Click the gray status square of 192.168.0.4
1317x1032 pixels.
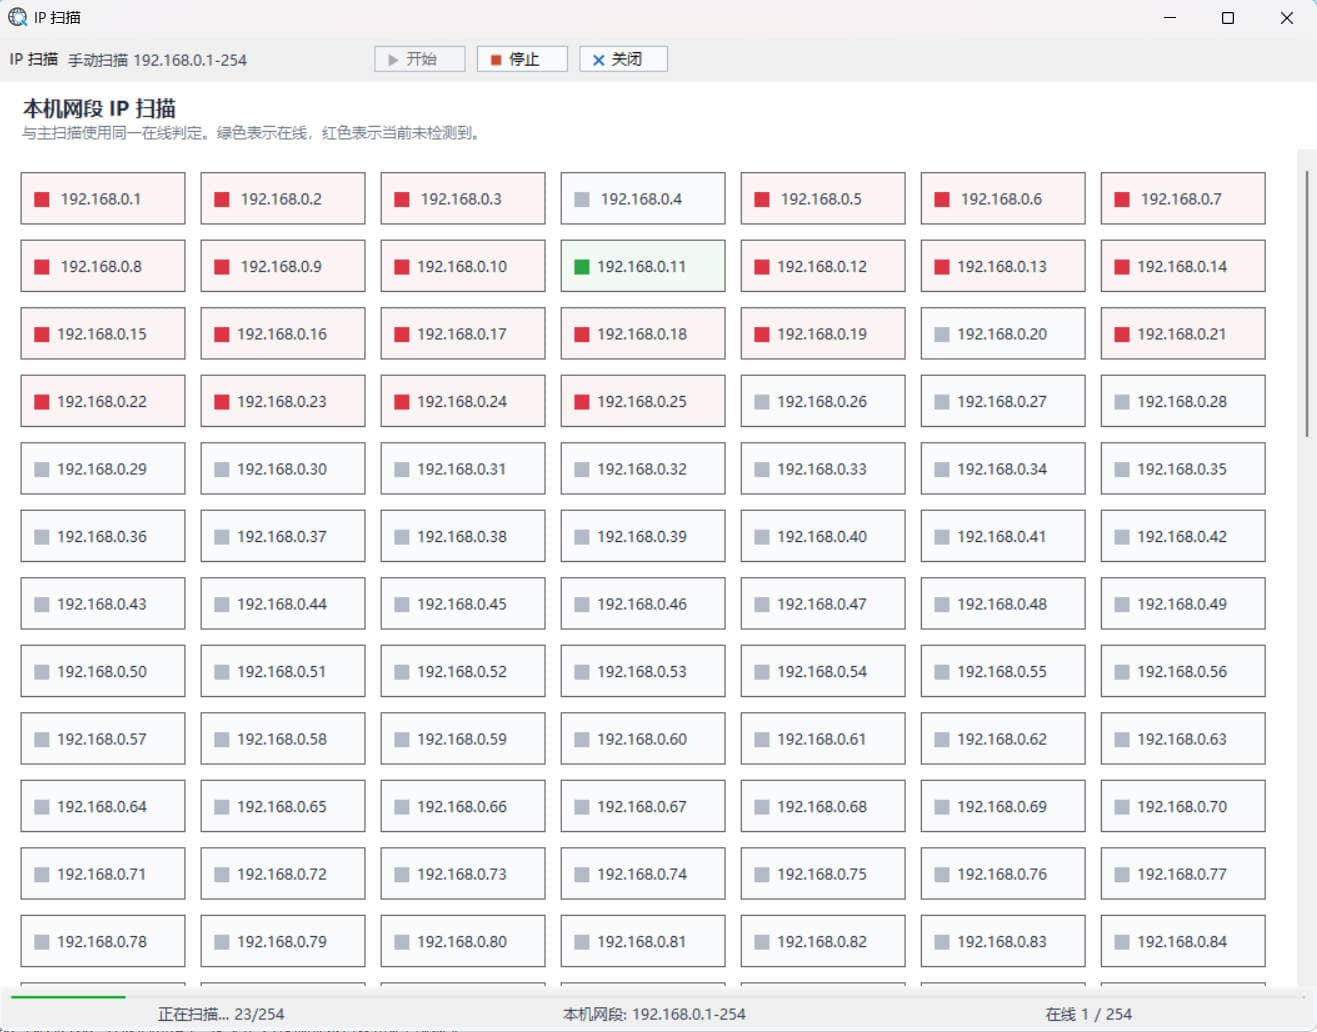pyautogui.click(x=582, y=199)
